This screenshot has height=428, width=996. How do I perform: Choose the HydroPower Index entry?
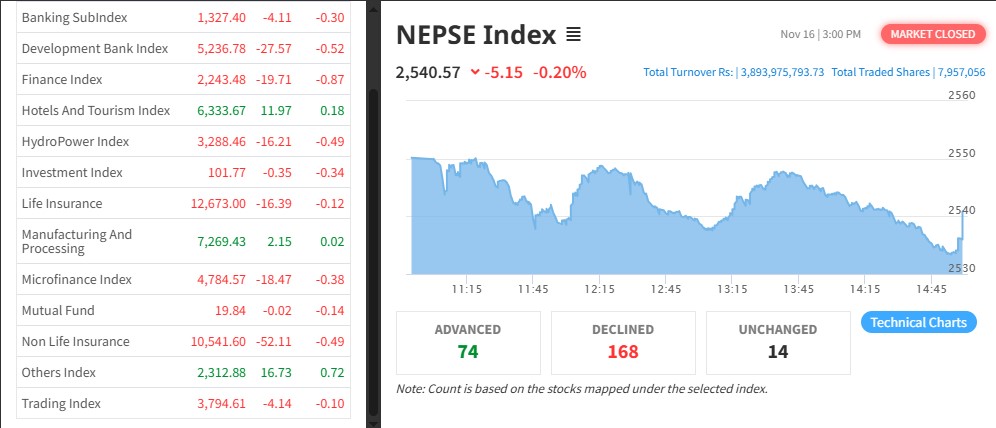[x=75, y=142]
